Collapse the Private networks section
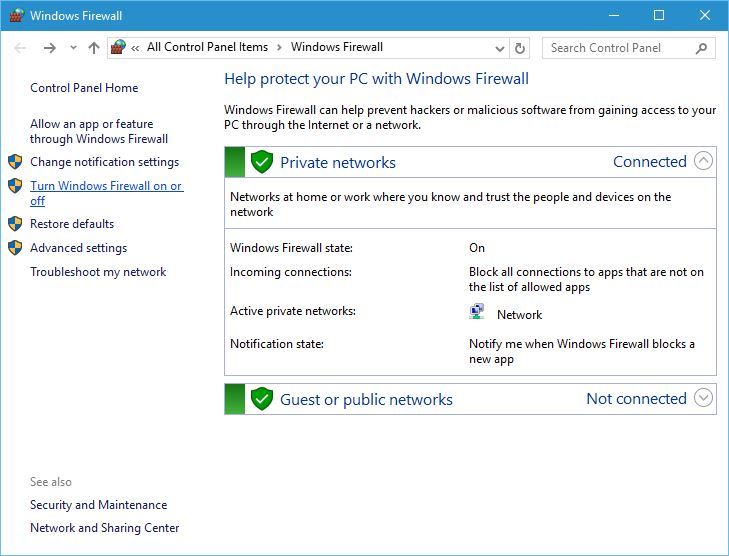729x556 pixels. click(703, 161)
